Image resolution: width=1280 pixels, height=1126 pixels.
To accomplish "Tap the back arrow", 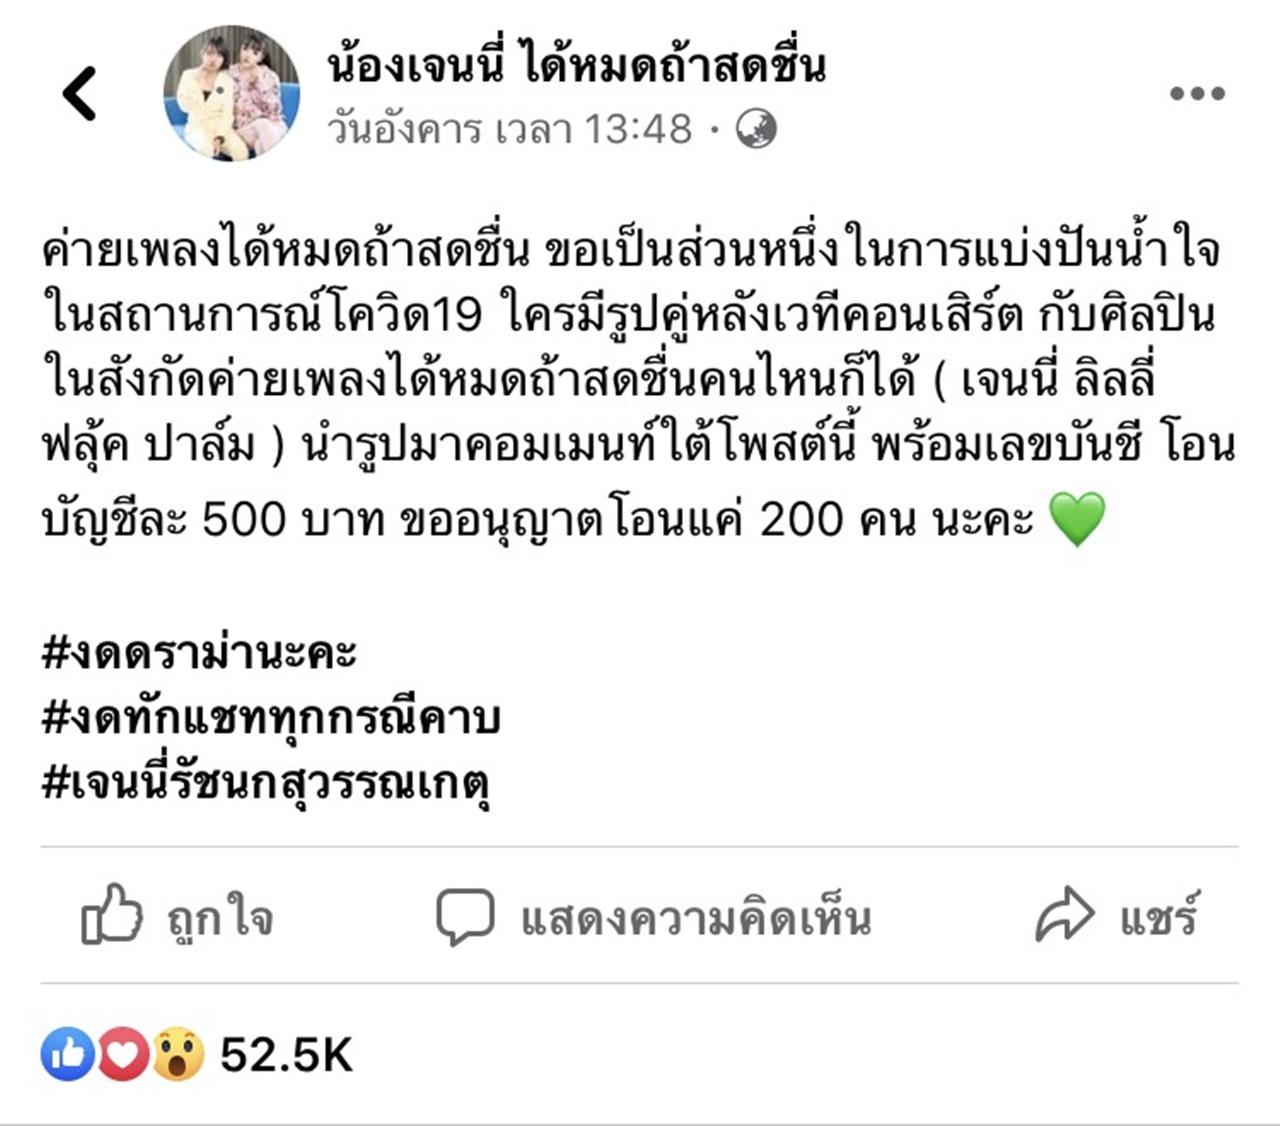I will [x=80, y=94].
